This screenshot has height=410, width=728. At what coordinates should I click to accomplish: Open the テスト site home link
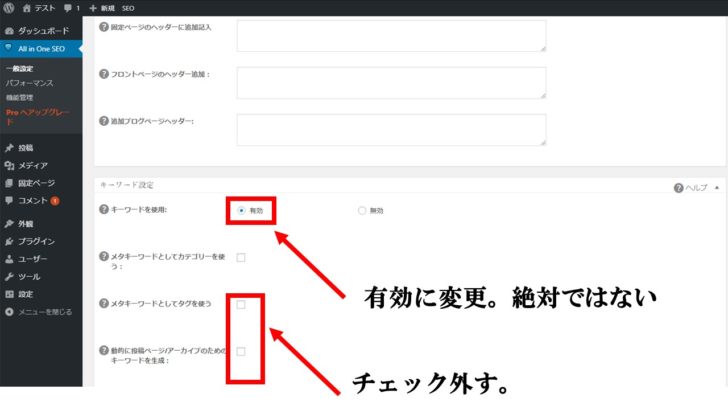click(x=39, y=8)
